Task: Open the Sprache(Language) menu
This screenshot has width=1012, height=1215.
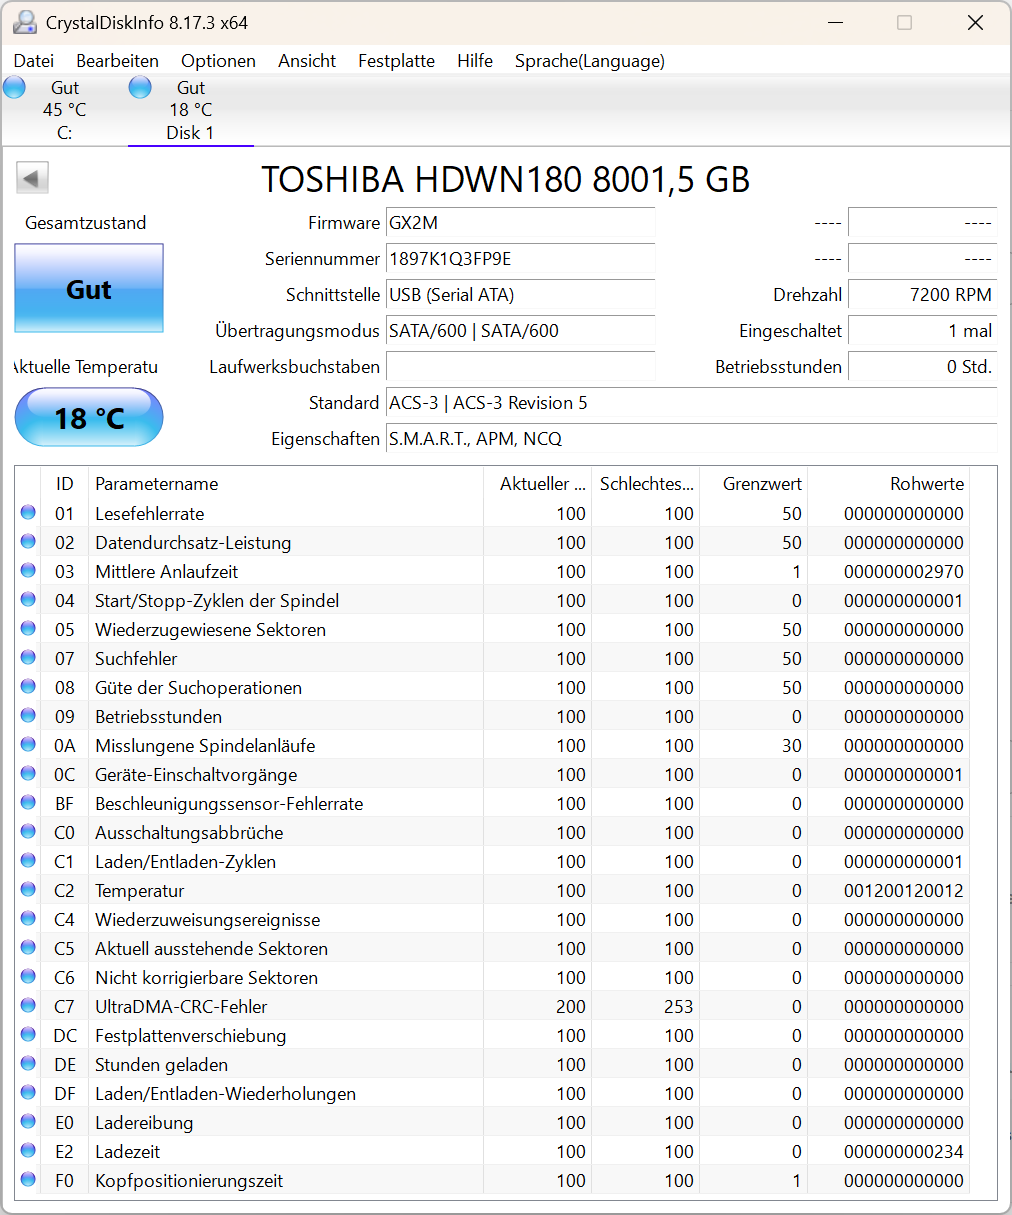Action: coord(589,61)
